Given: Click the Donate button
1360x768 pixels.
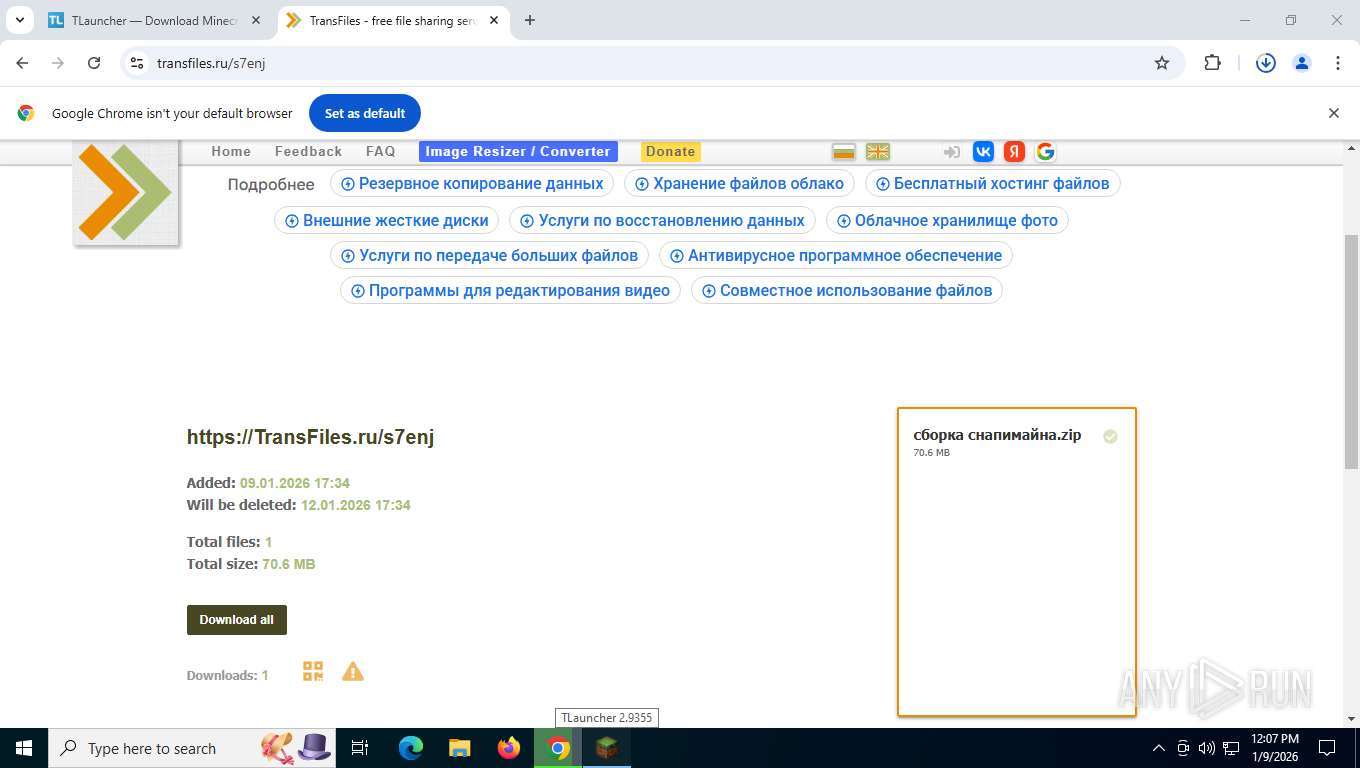Looking at the screenshot, I should point(670,152).
